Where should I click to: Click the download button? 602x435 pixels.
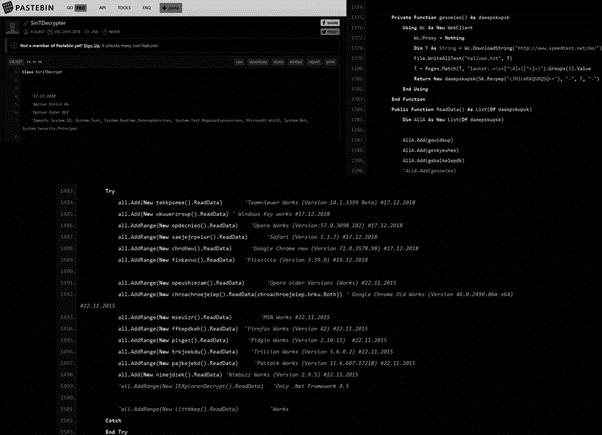point(259,61)
